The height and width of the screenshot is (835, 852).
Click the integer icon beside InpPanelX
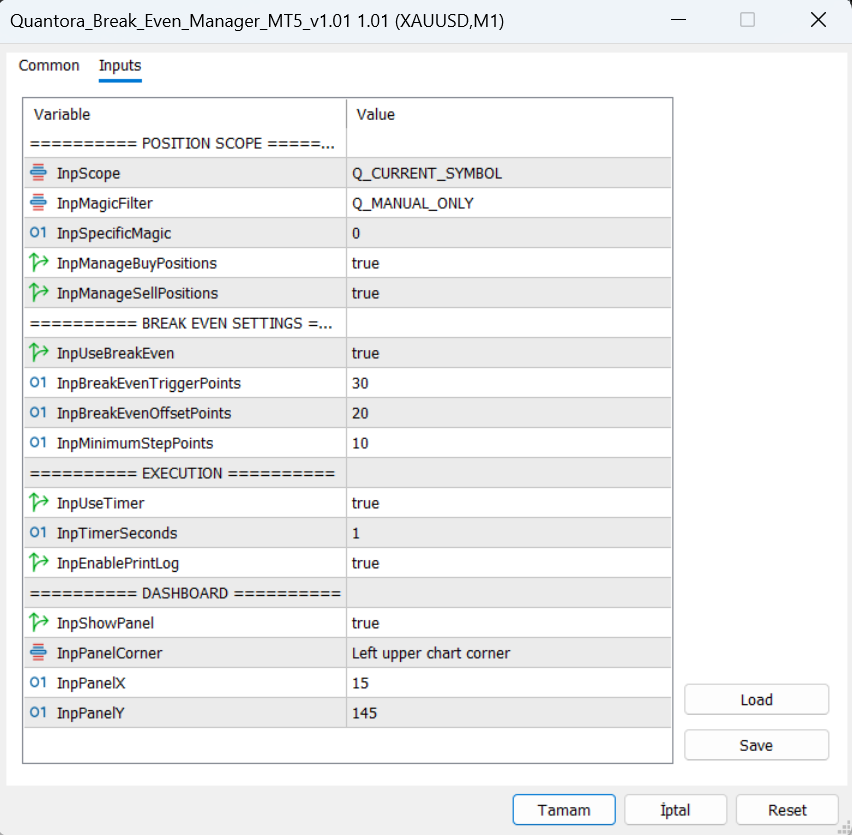point(38,683)
